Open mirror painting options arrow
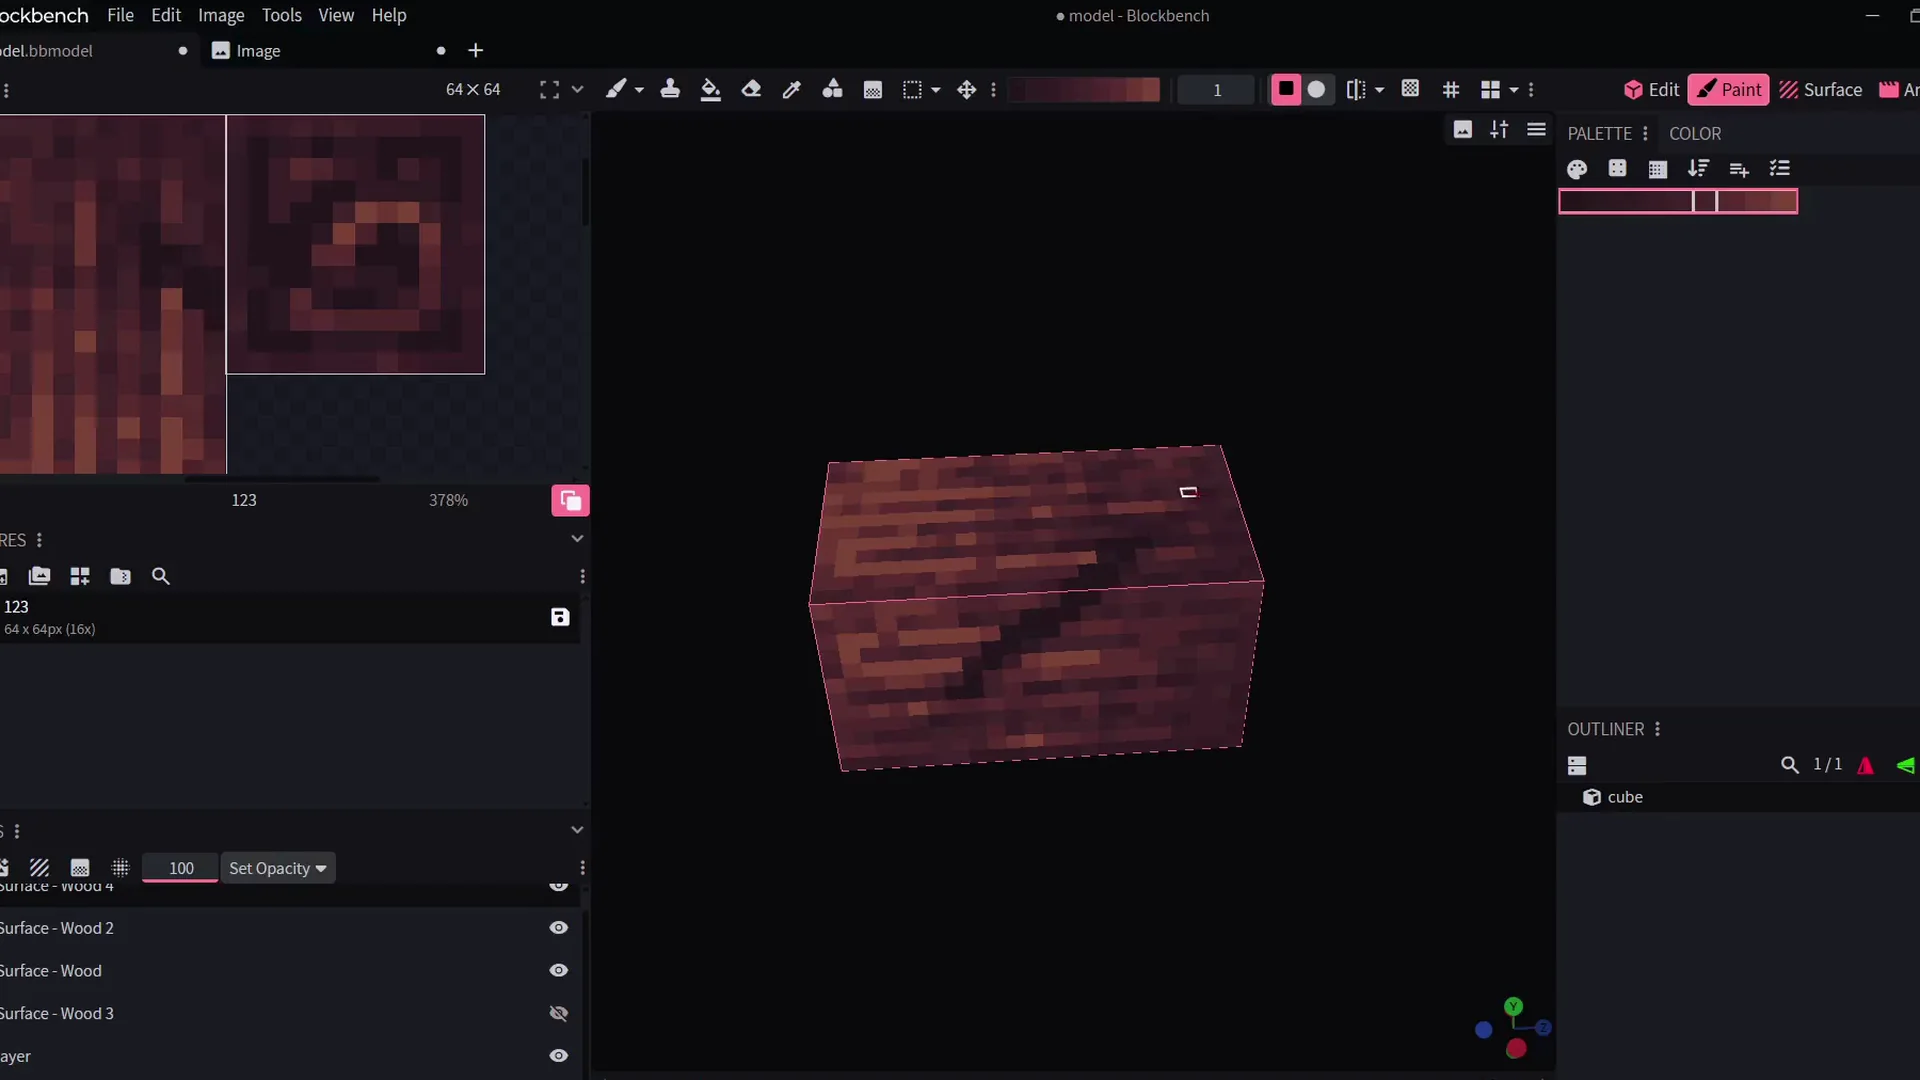The height and width of the screenshot is (1080, 1920). pos(1380,90)
